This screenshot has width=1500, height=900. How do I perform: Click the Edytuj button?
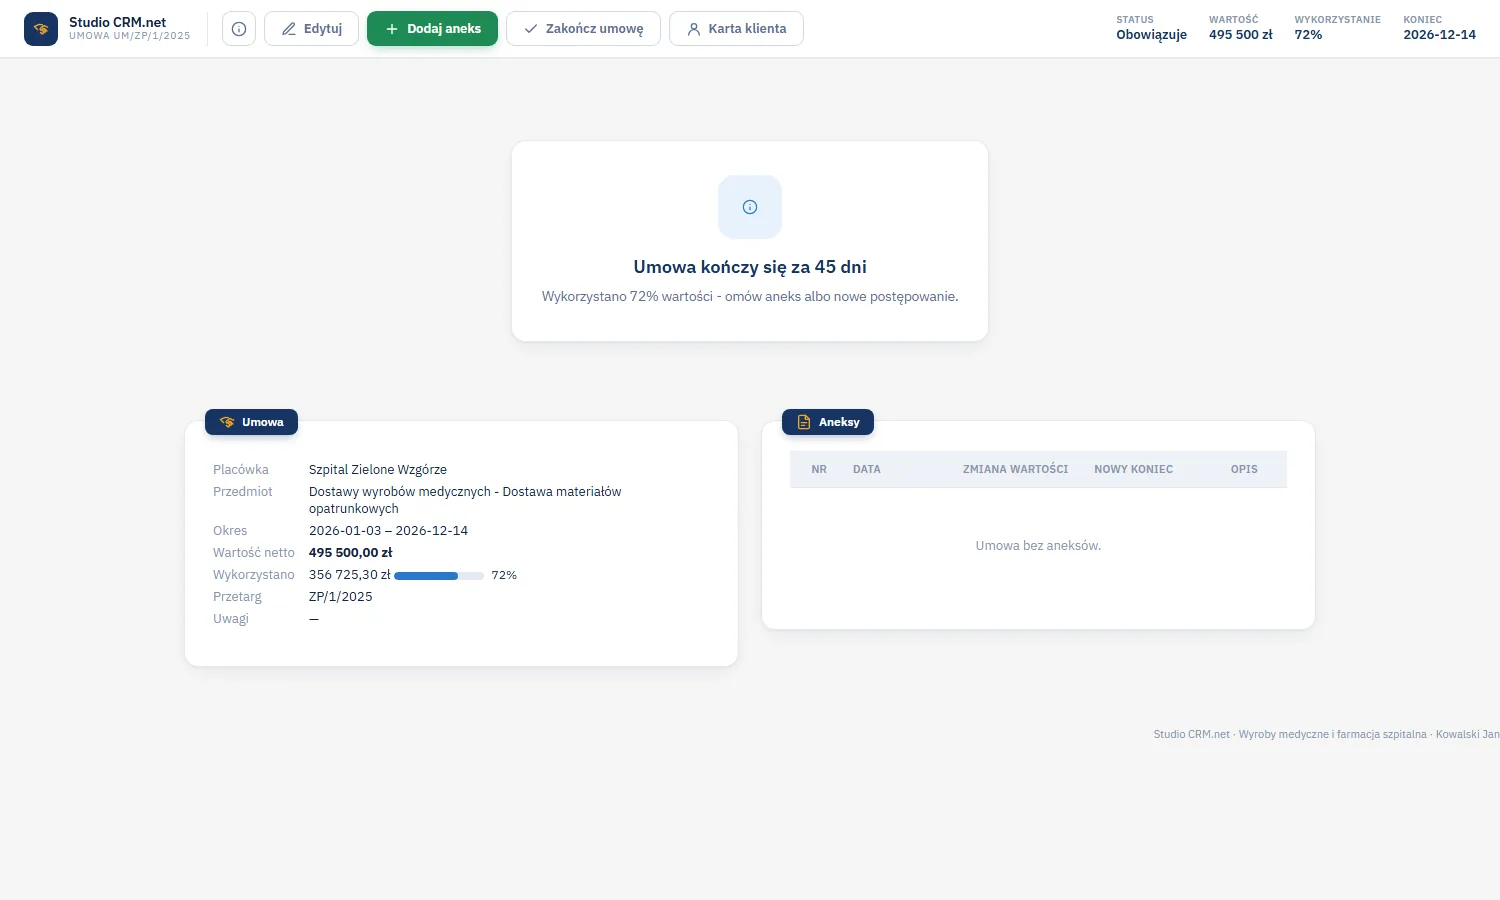coord(311,29)
